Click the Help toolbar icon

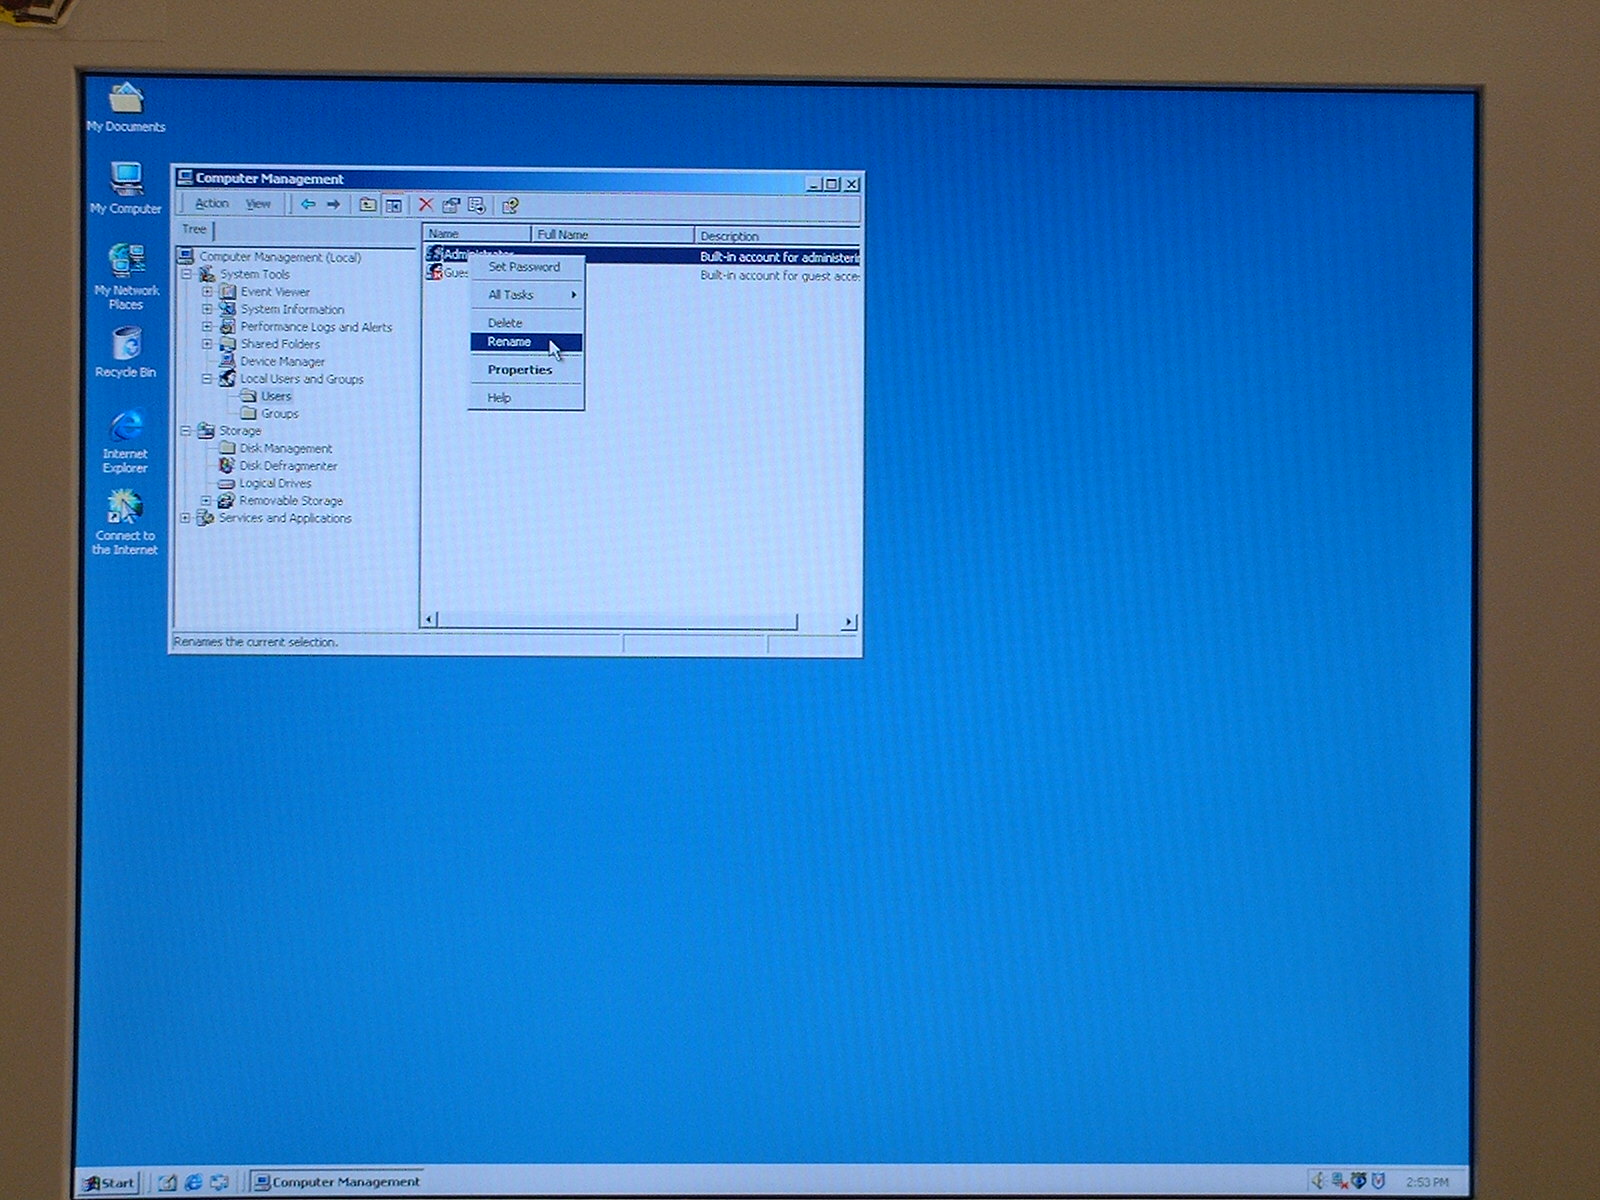point(510,206)
